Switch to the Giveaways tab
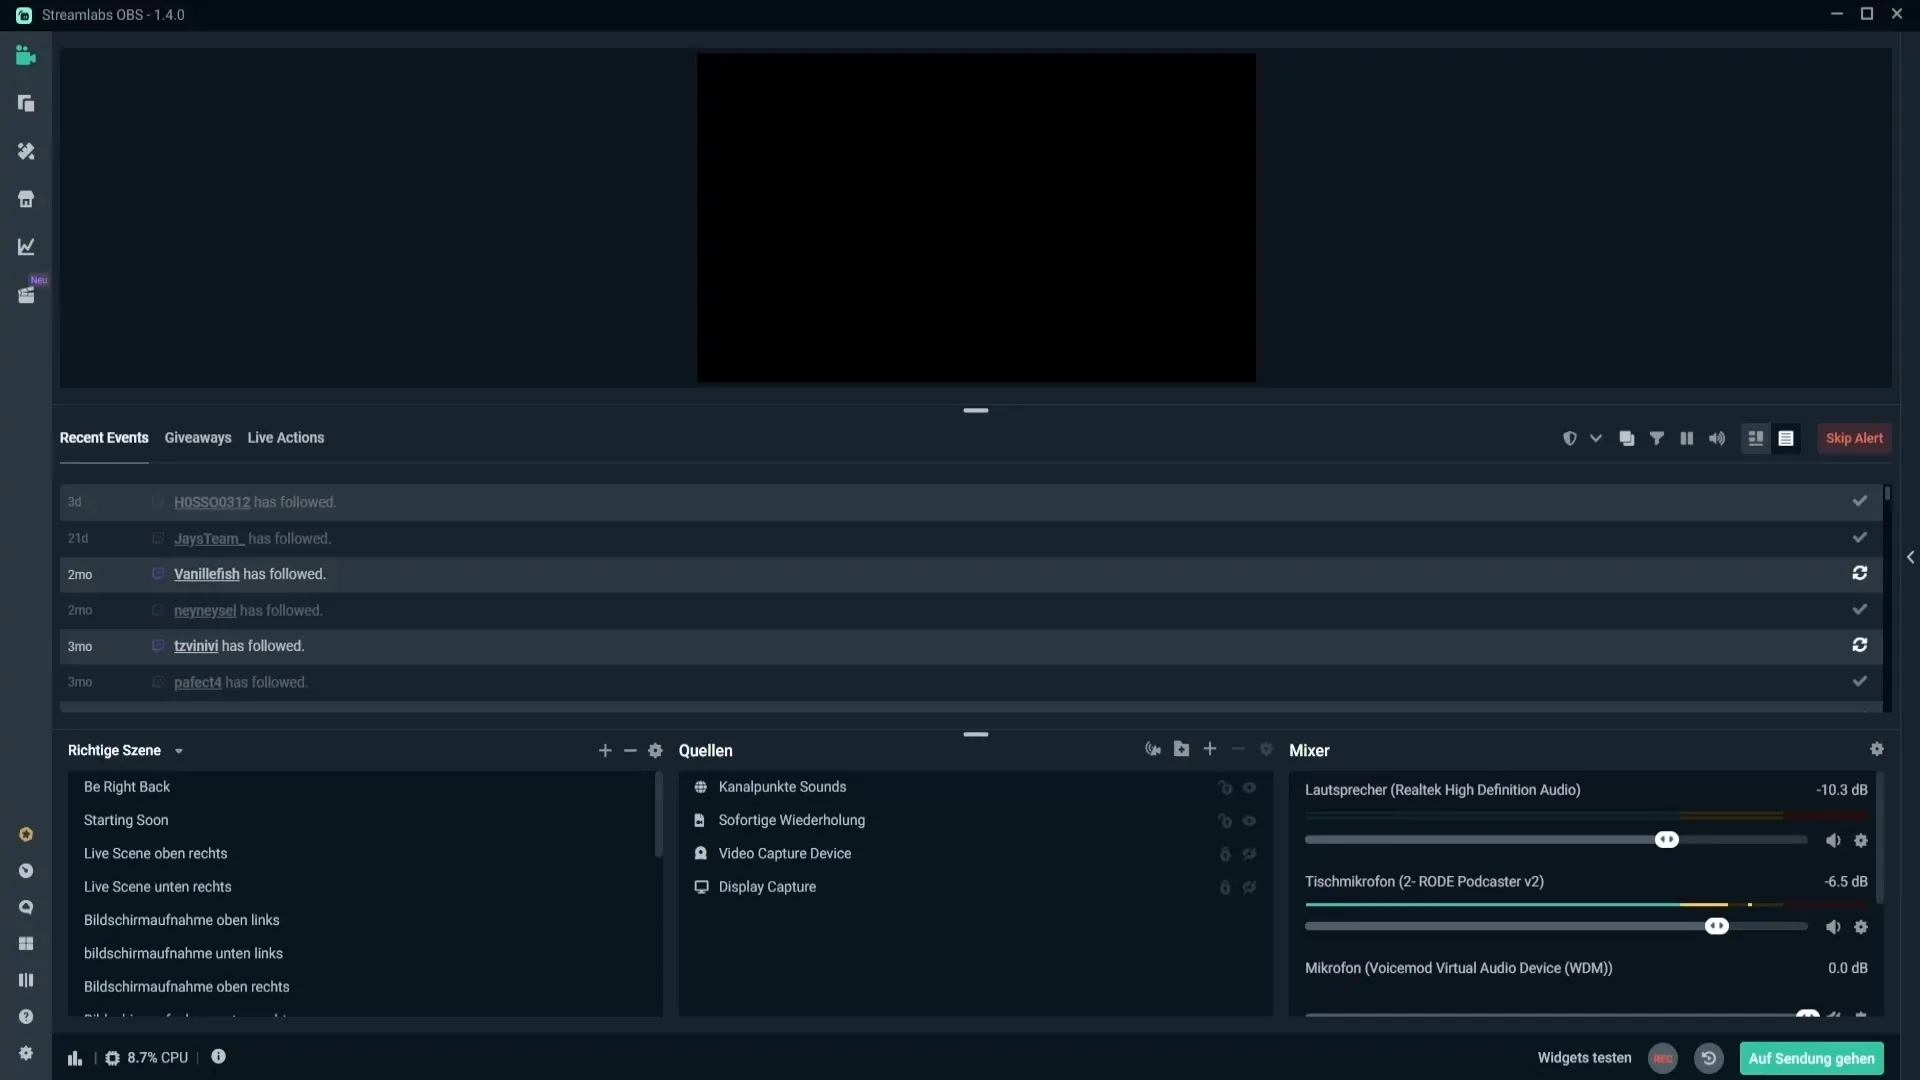1920x1080 pixels. [x=198, y=436]
